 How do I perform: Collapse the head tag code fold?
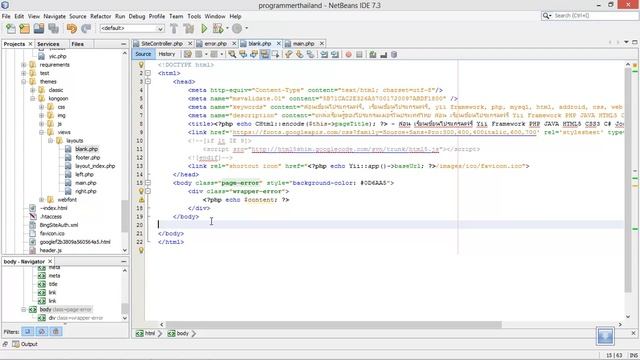click(148, 82)
